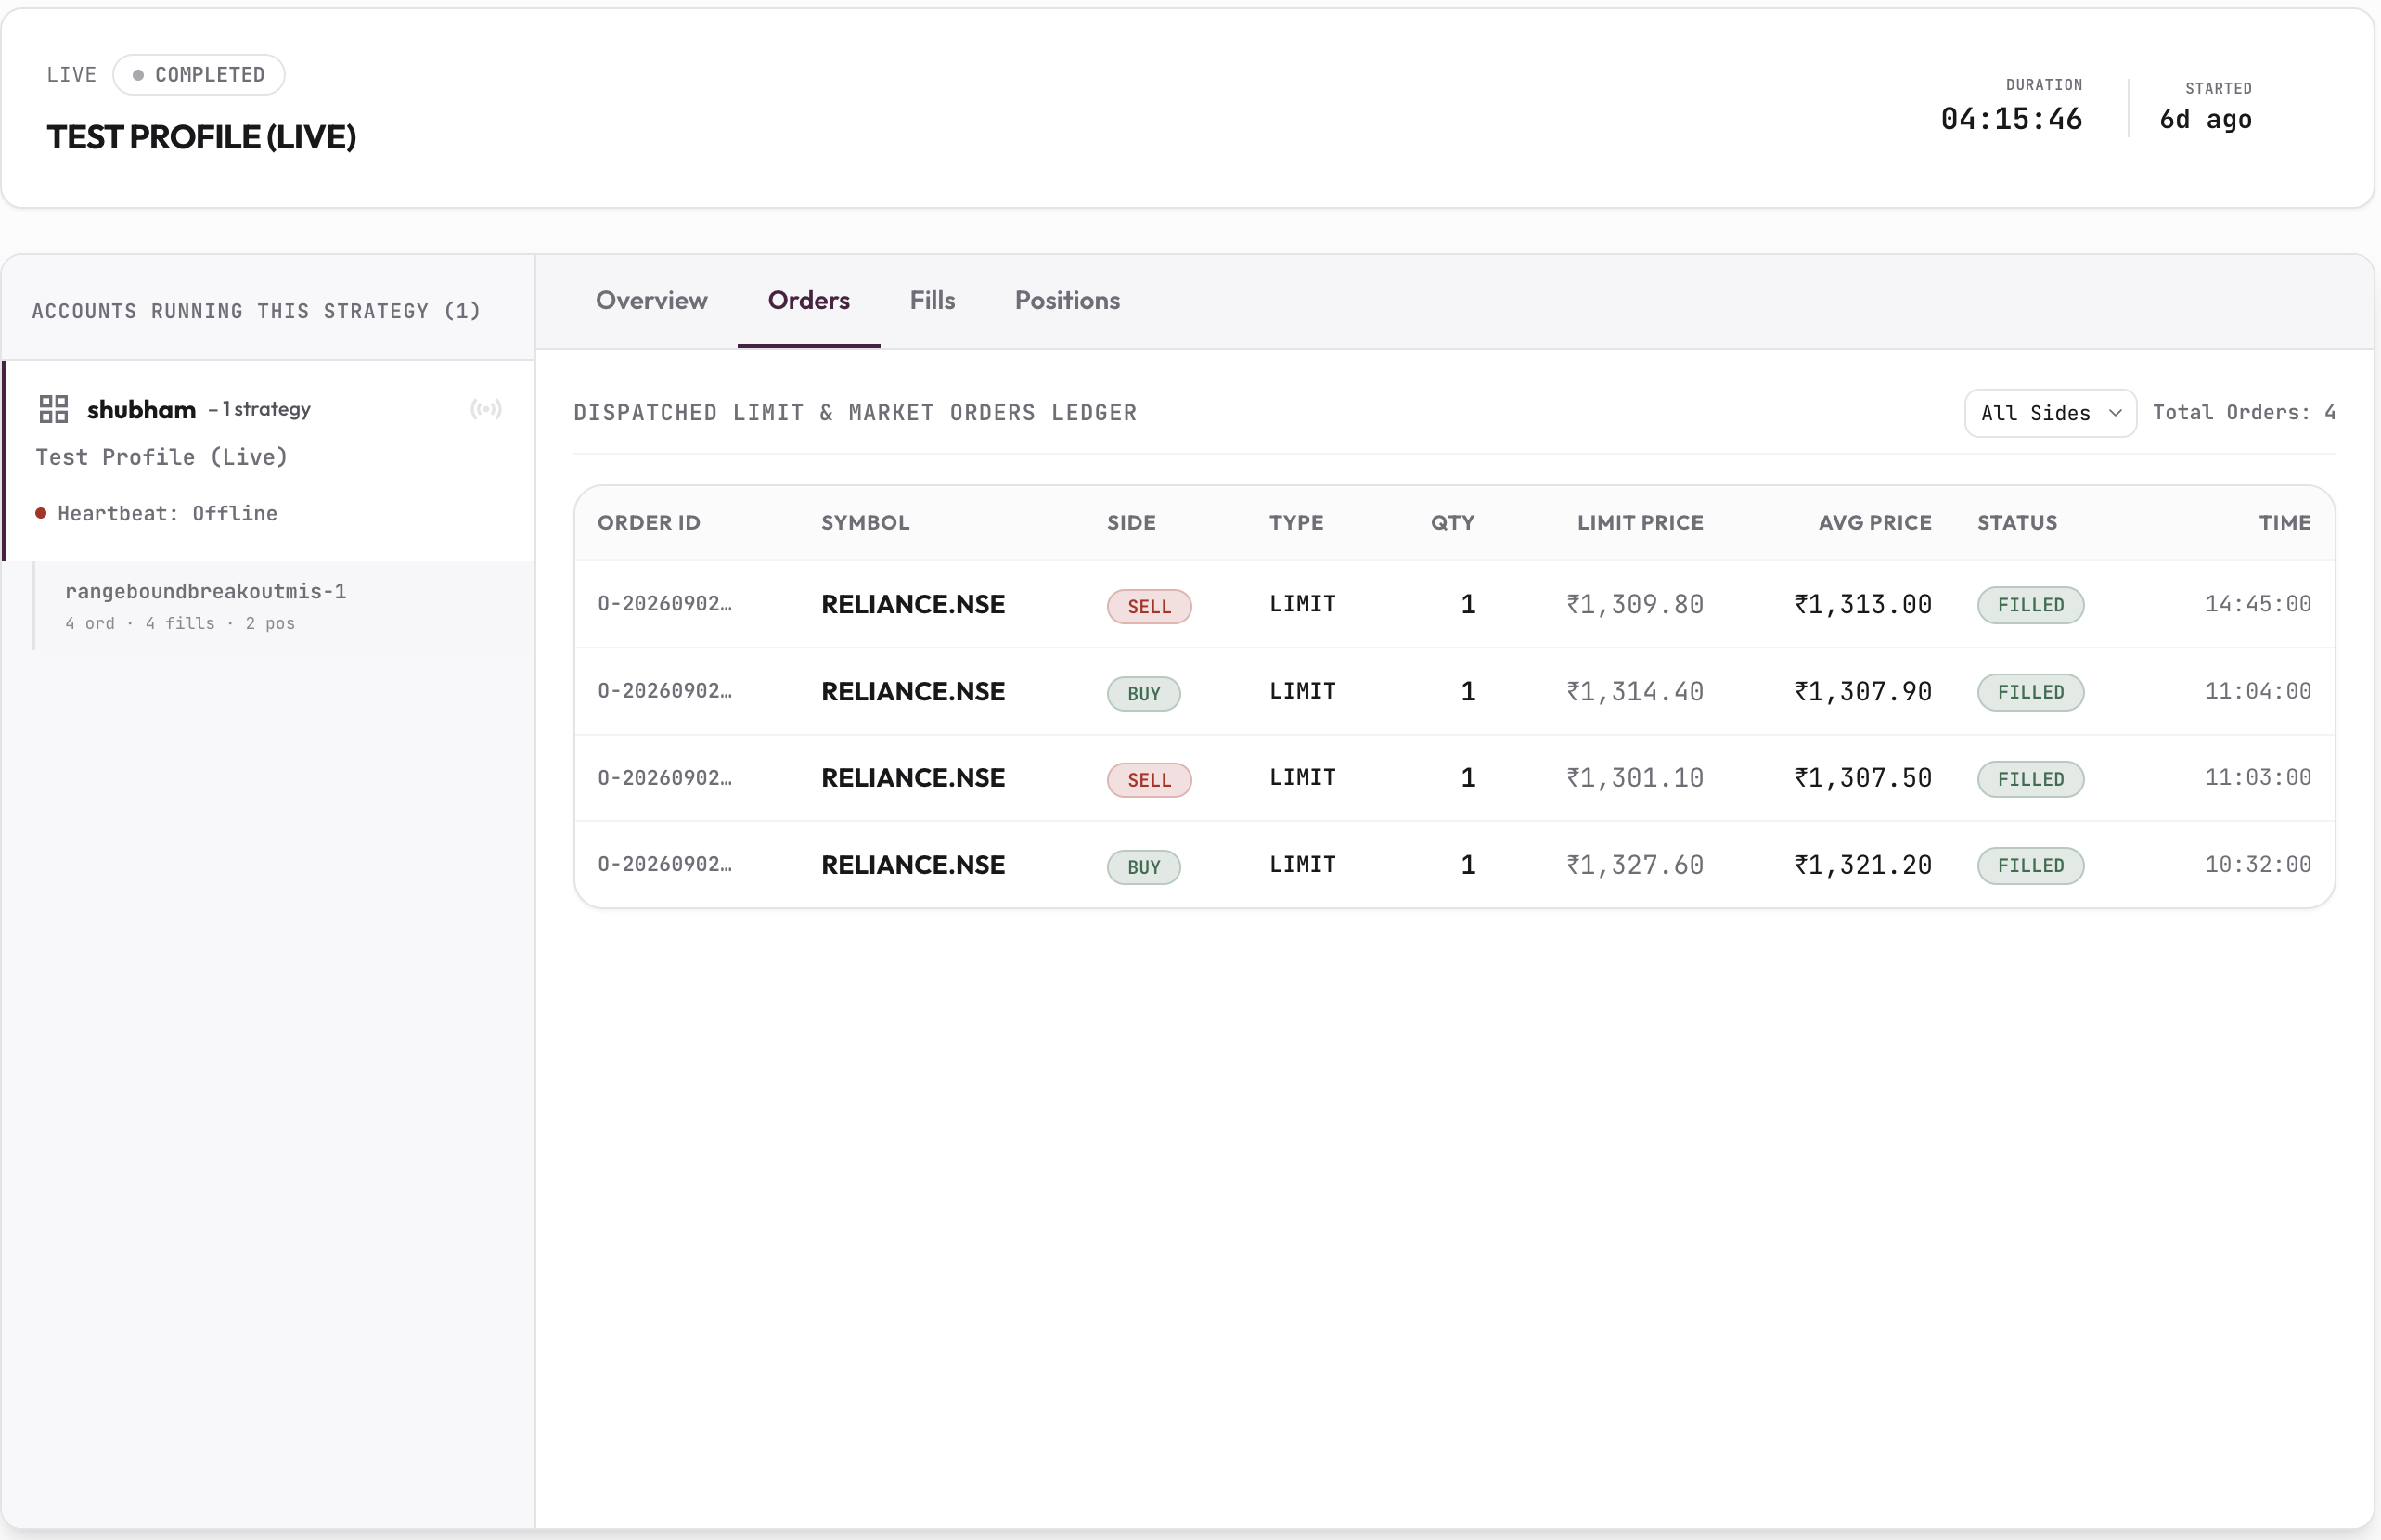
Task: Click the SELL badge in the 11:03:00 row
Action: click(1149, 780)
